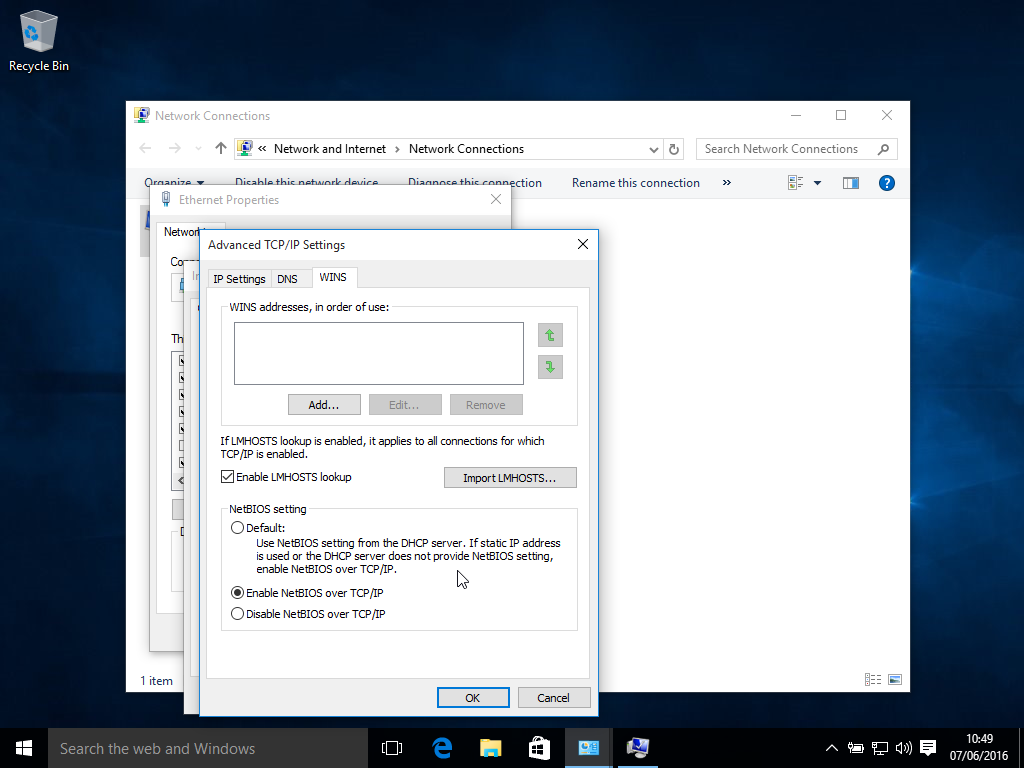Click the address bar location icon
Screen dimensions: 1024x768
[x=245, y=148]
